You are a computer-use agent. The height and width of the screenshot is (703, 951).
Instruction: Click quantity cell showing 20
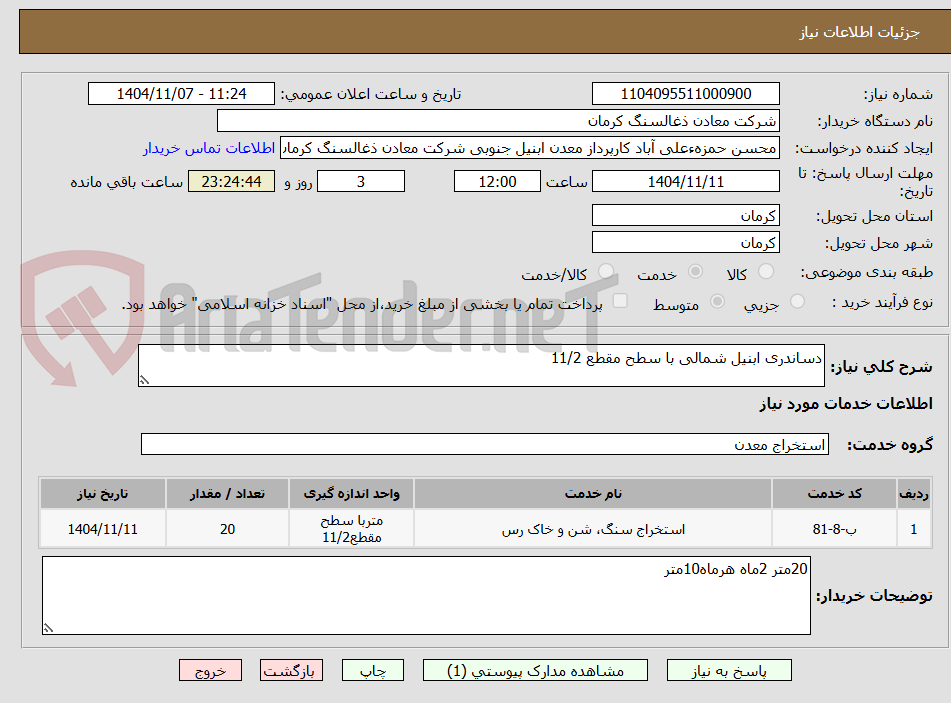tap(227, 529)
